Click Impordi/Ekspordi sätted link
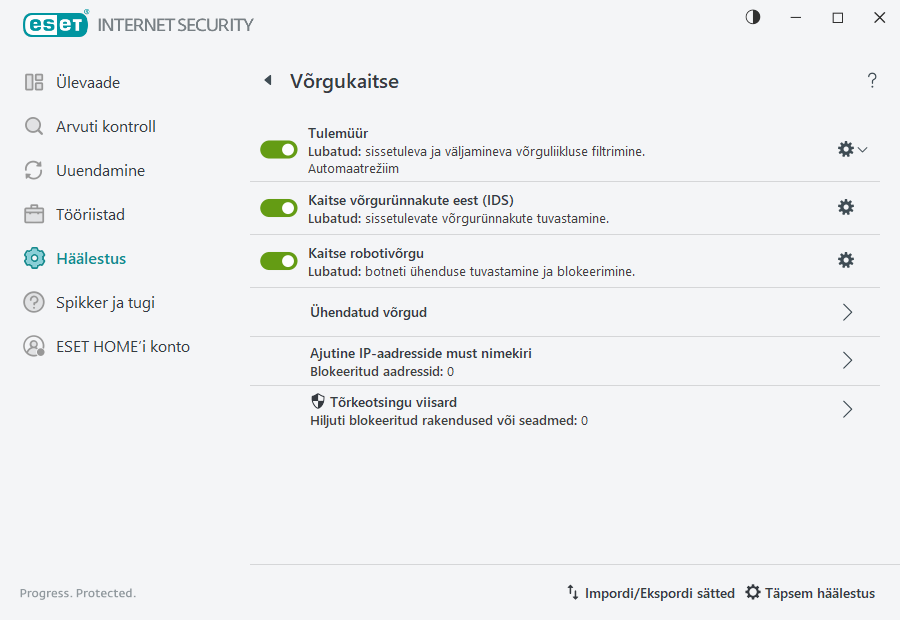Screen dimensions: 900x620 click(652, 592)
